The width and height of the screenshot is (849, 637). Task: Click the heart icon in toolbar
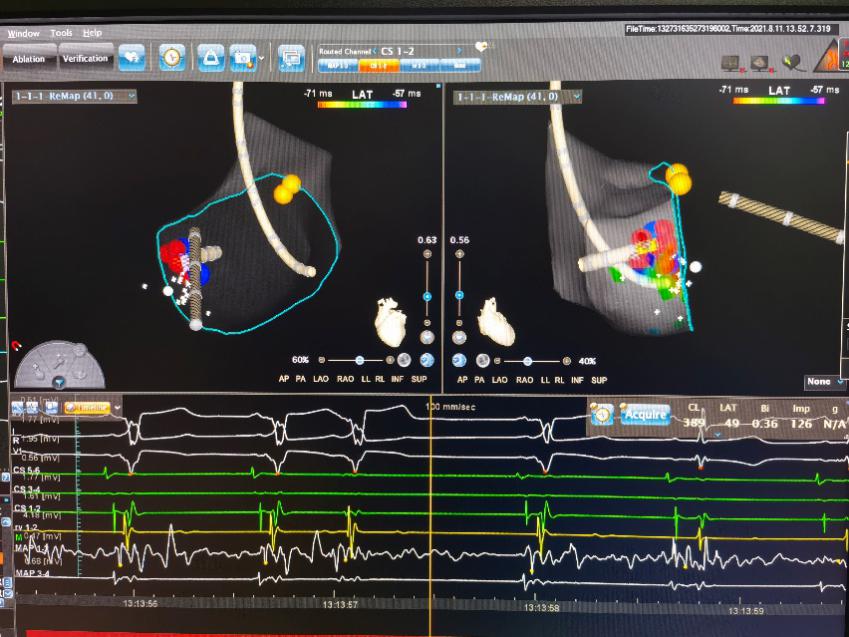132,58
